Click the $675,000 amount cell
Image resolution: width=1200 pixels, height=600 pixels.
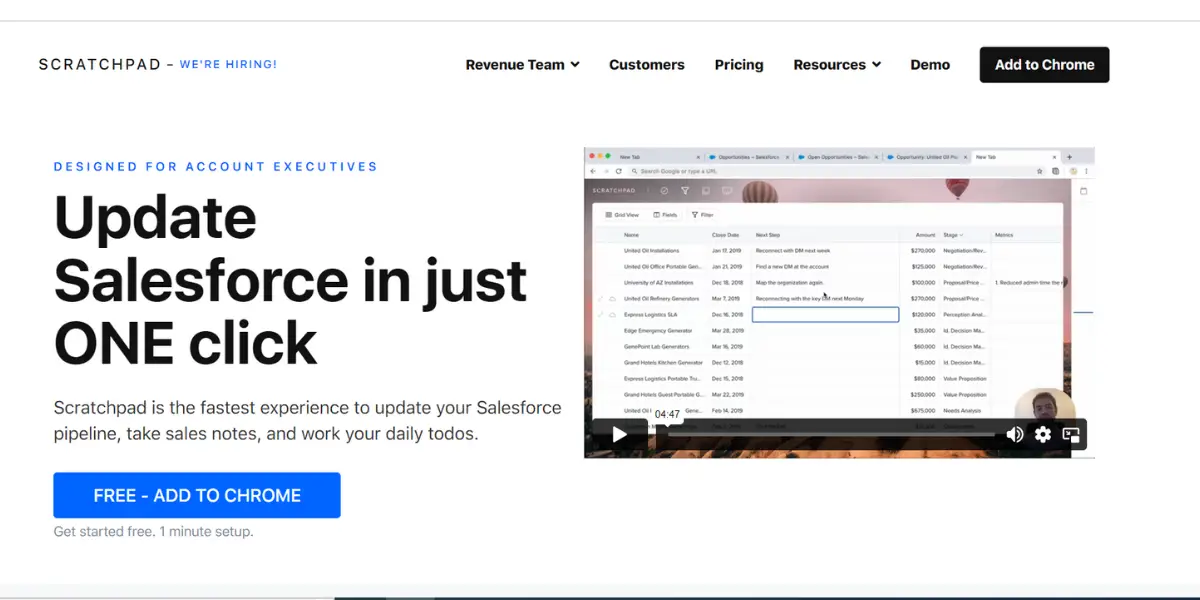point(923,411)
